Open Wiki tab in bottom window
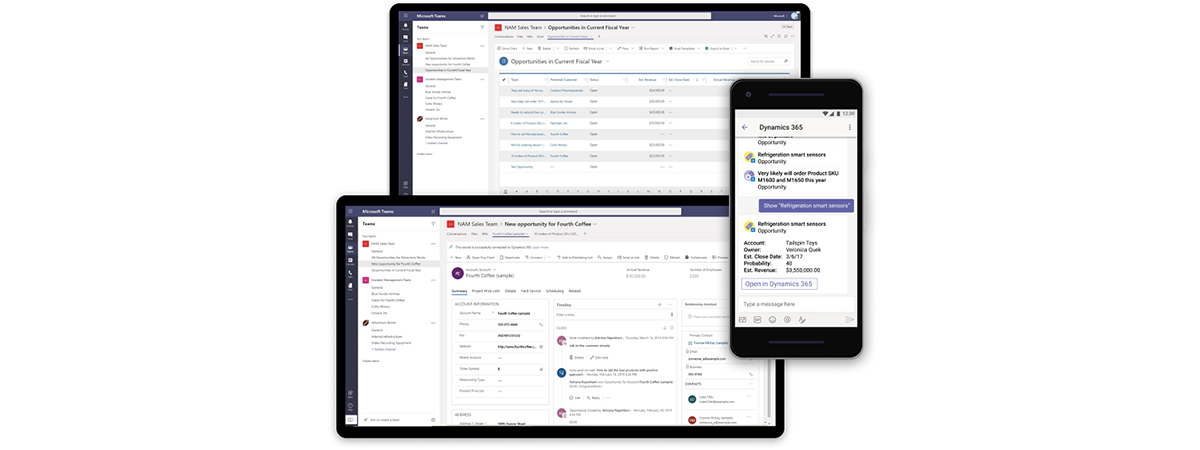This screenshot has width=1200, height=450. coord(484,233)
